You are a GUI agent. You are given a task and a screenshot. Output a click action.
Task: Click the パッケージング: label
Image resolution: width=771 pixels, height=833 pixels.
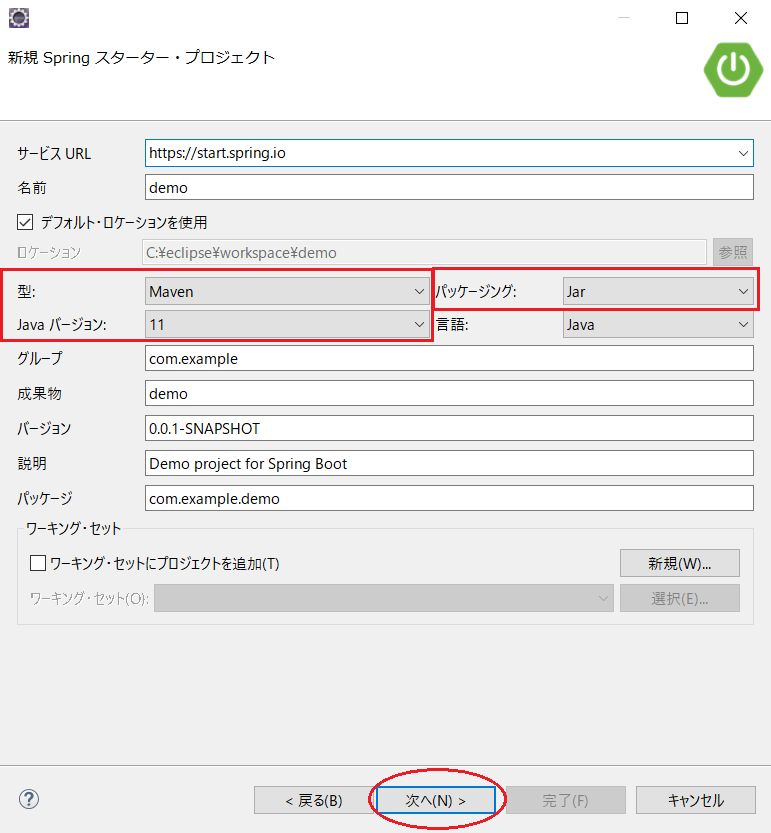click(476, 291)
